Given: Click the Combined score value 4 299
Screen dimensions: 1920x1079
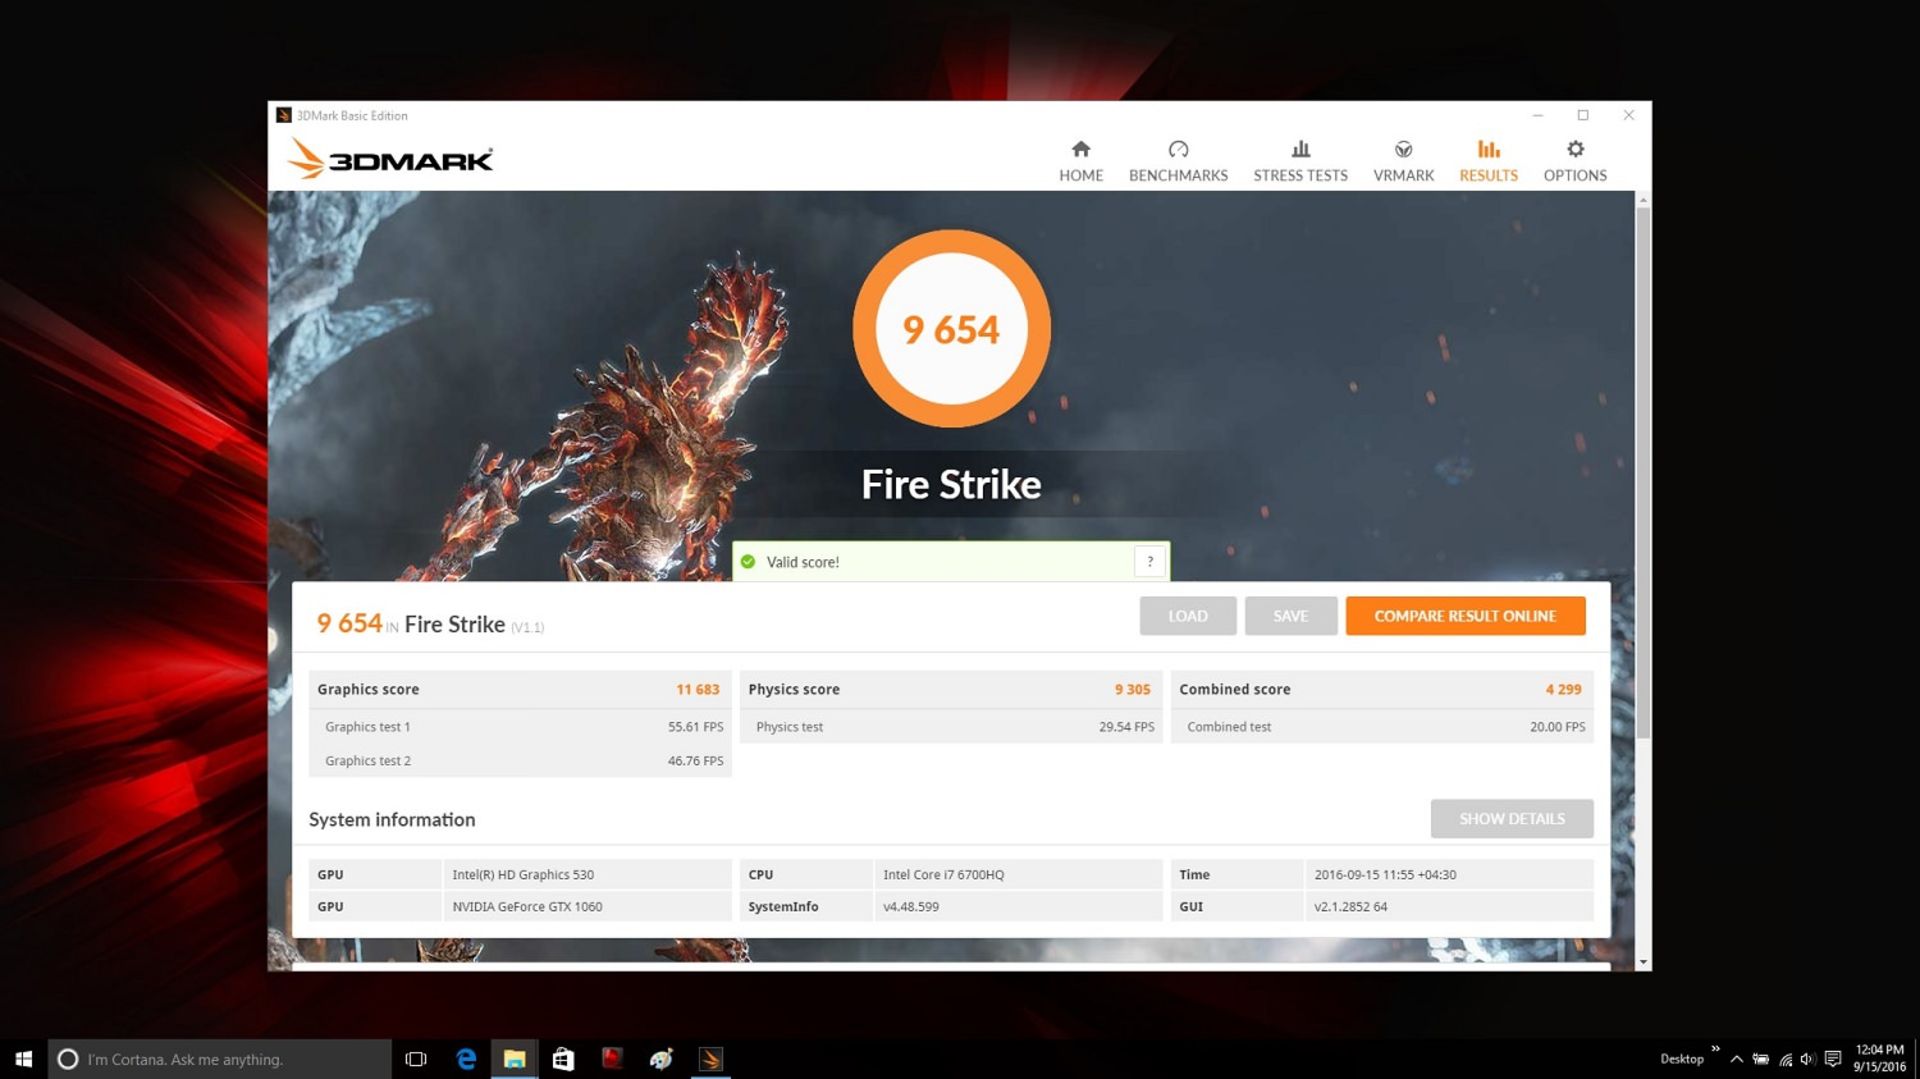Looking at the screenshot, I should pos(1563,689).
